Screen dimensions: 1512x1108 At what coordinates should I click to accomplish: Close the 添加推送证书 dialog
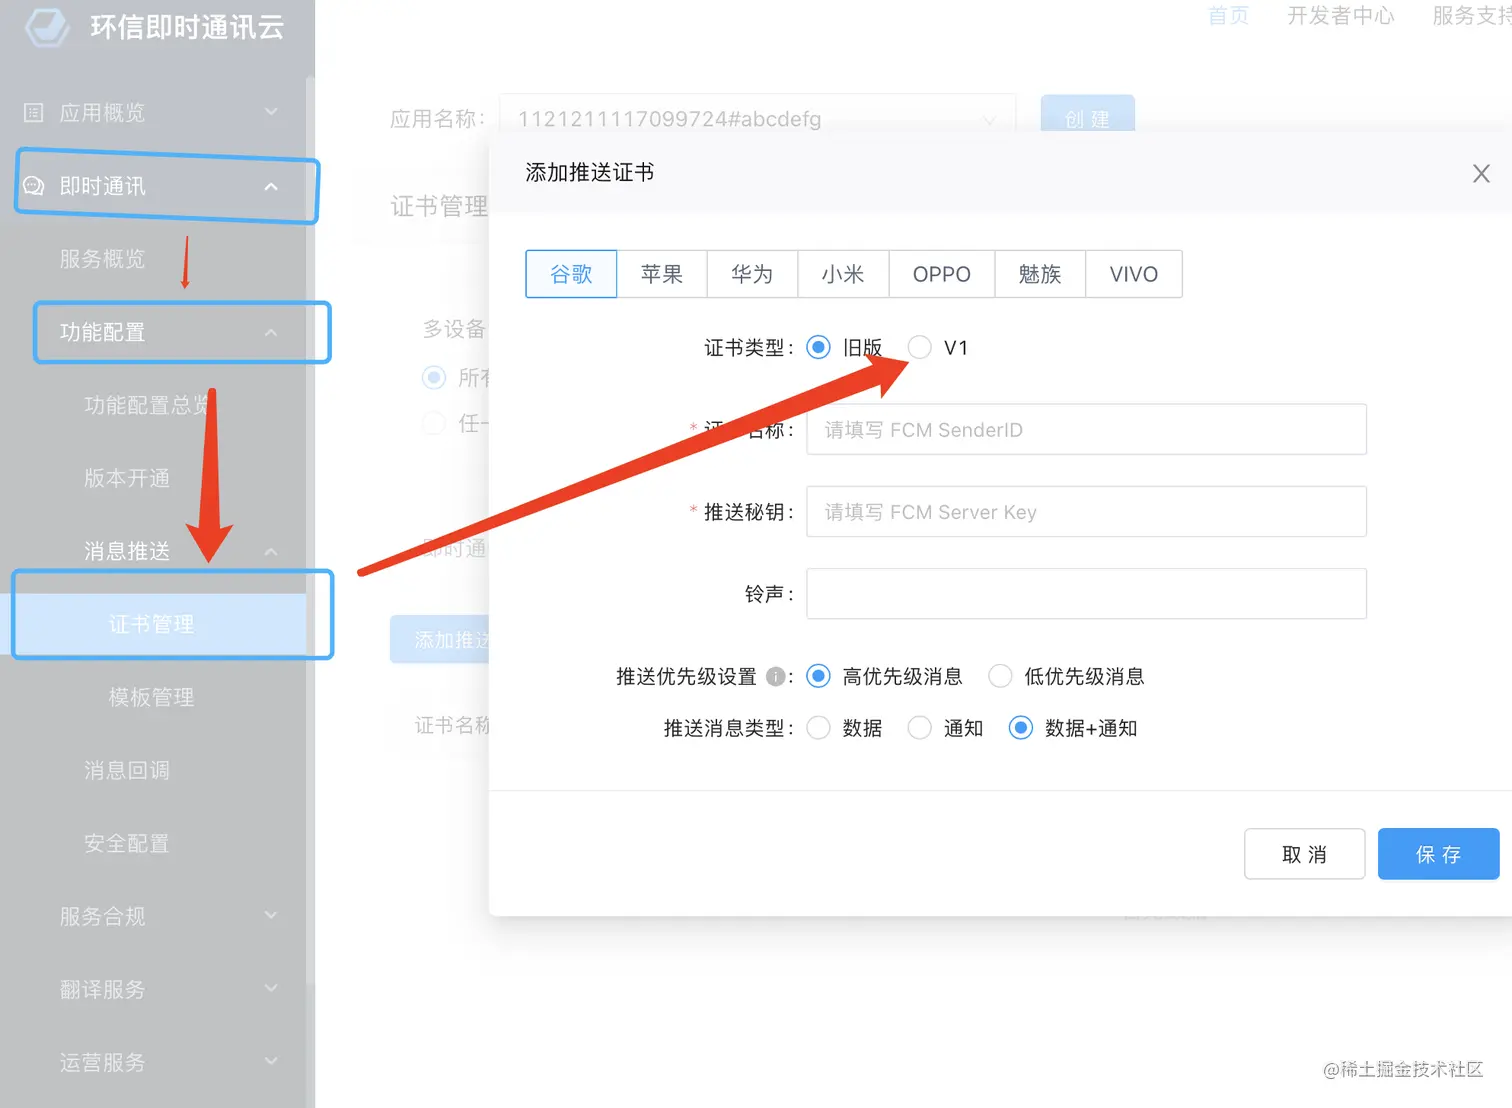[x=1481, y=173]
